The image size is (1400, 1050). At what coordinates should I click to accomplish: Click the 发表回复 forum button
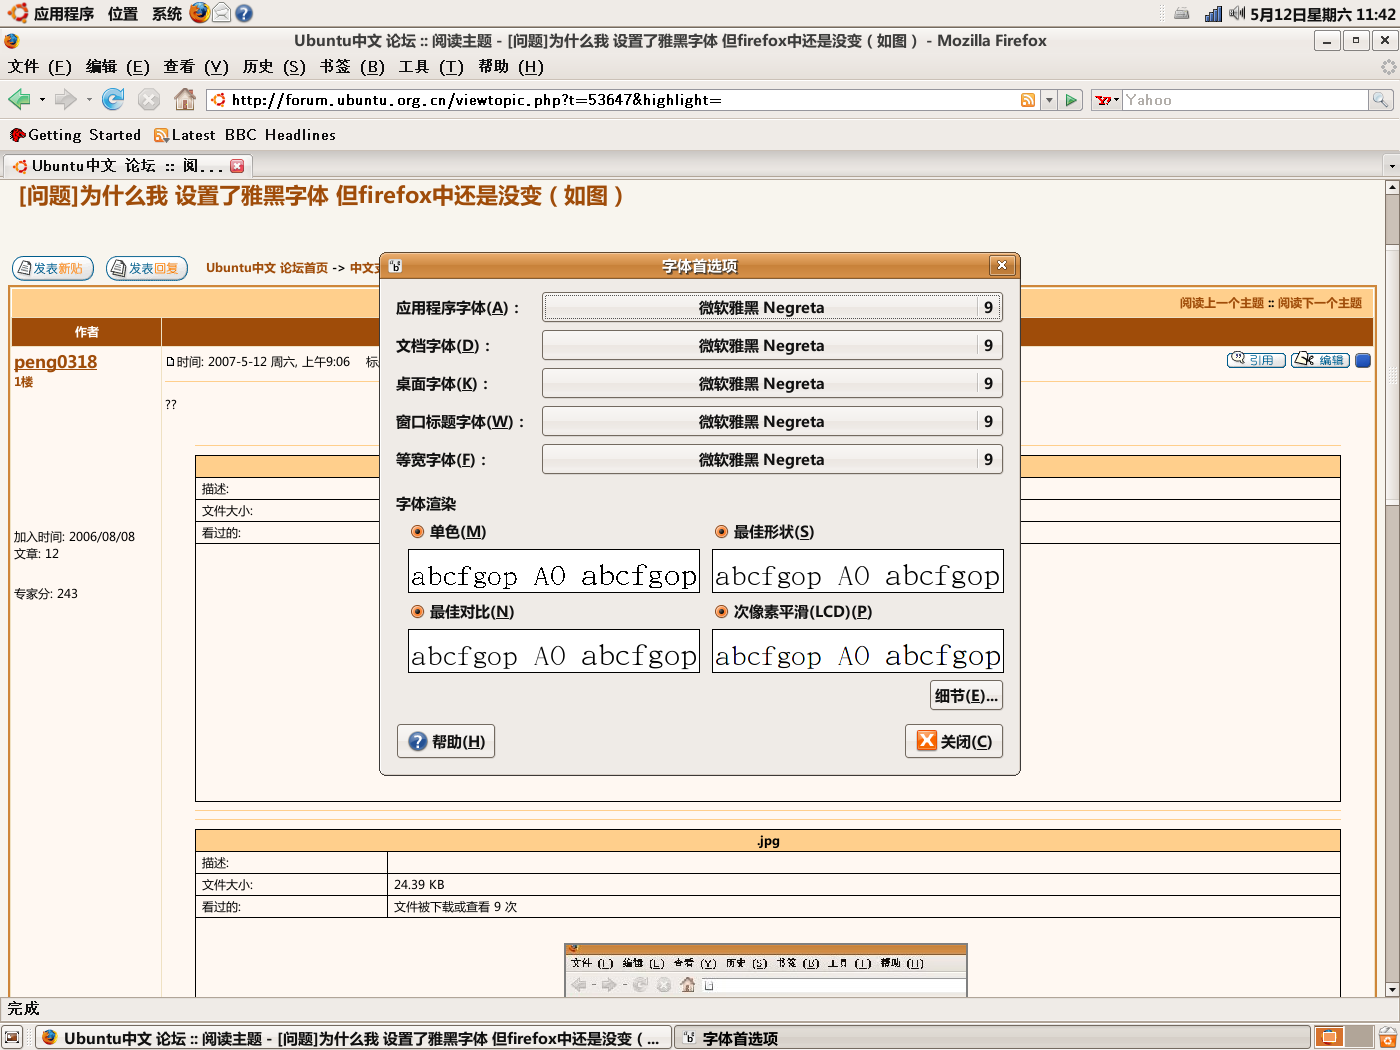[147, 268]
